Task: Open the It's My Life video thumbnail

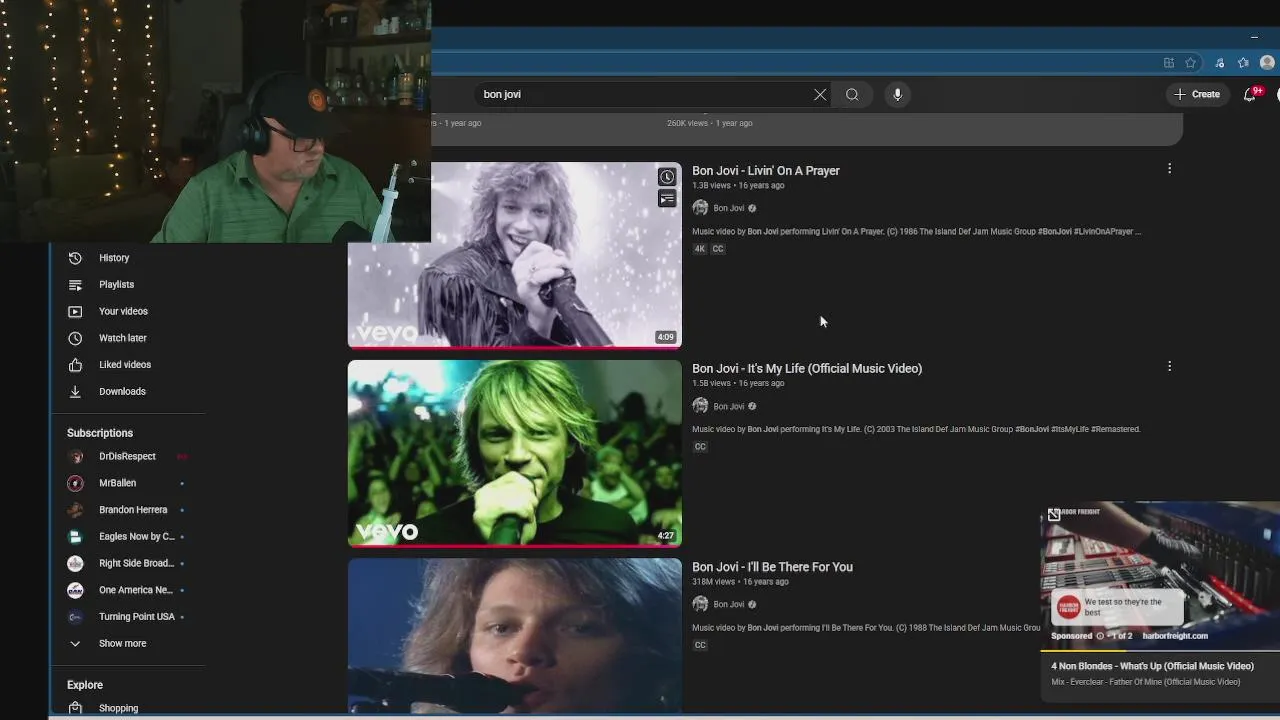Action: pos(515,453)
